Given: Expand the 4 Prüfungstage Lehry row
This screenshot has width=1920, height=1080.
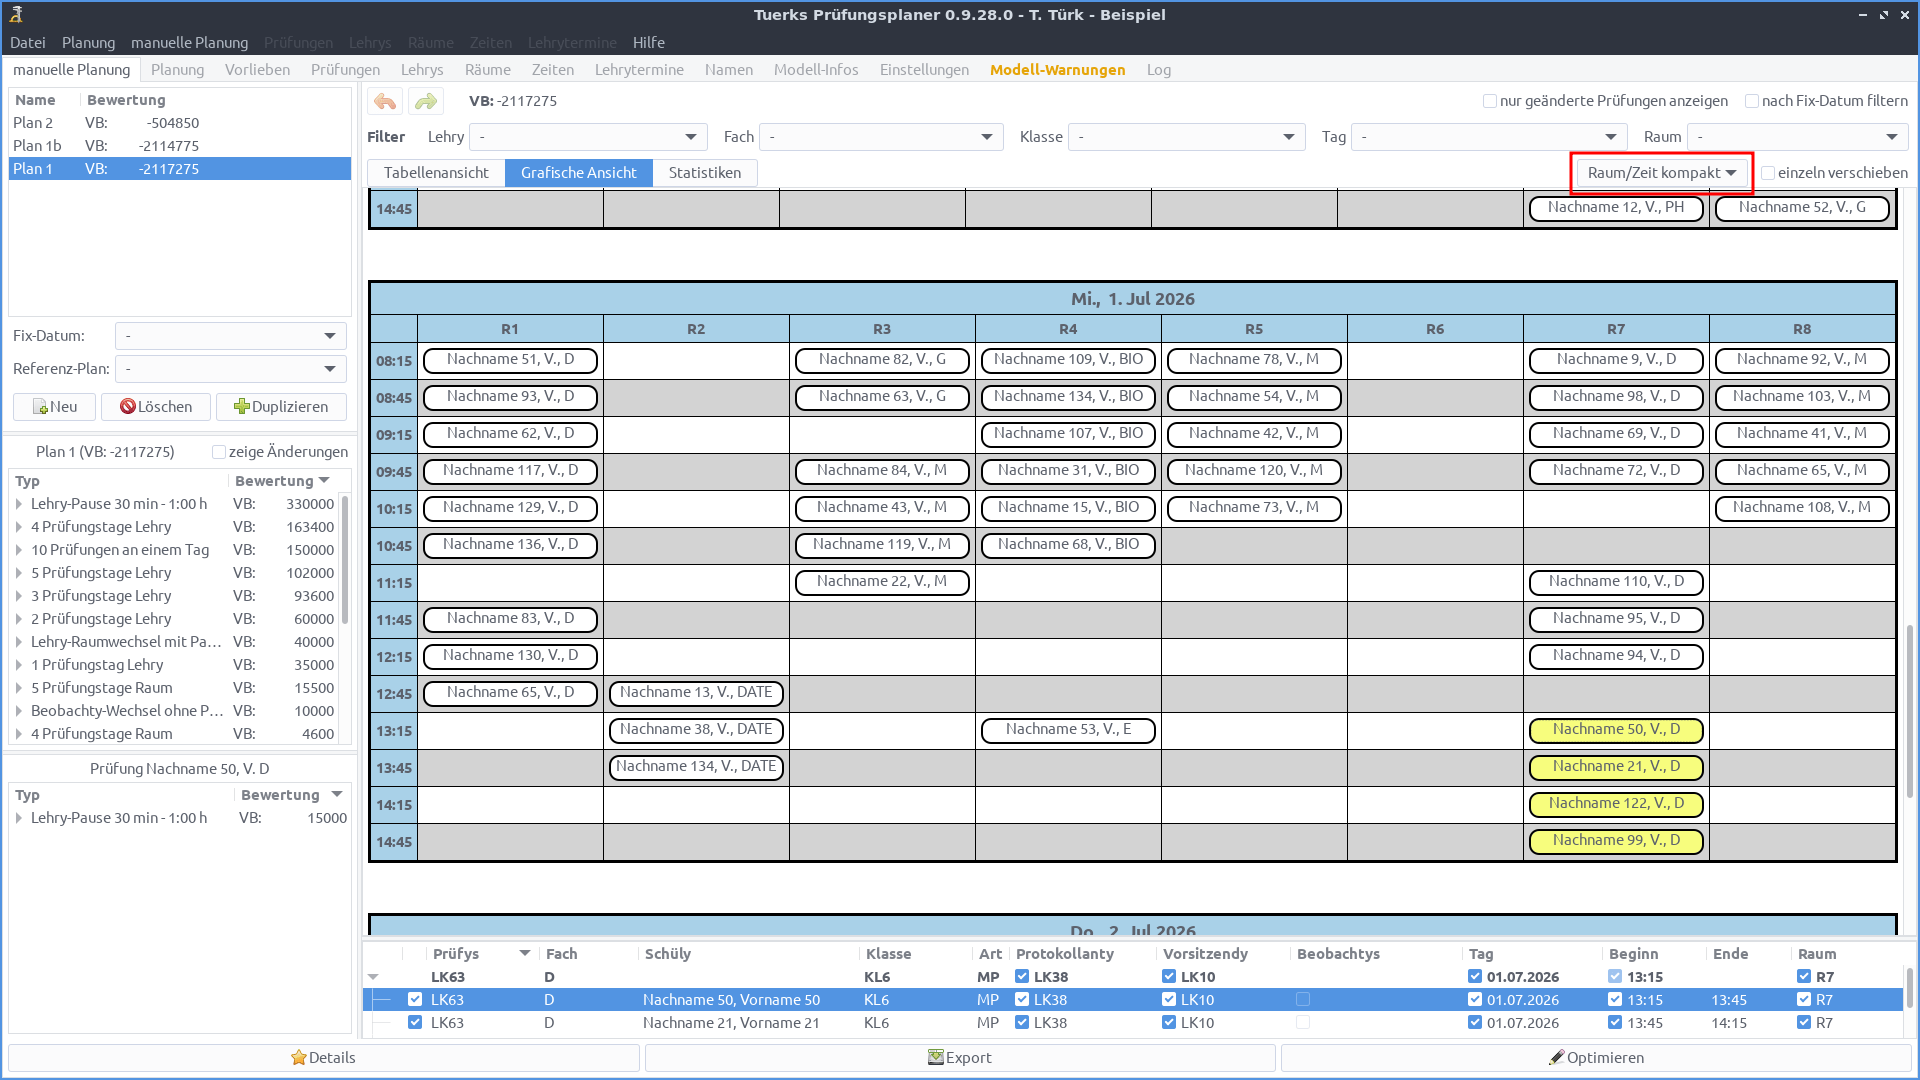Looking at the screenshot, I should tap(19, 527).
